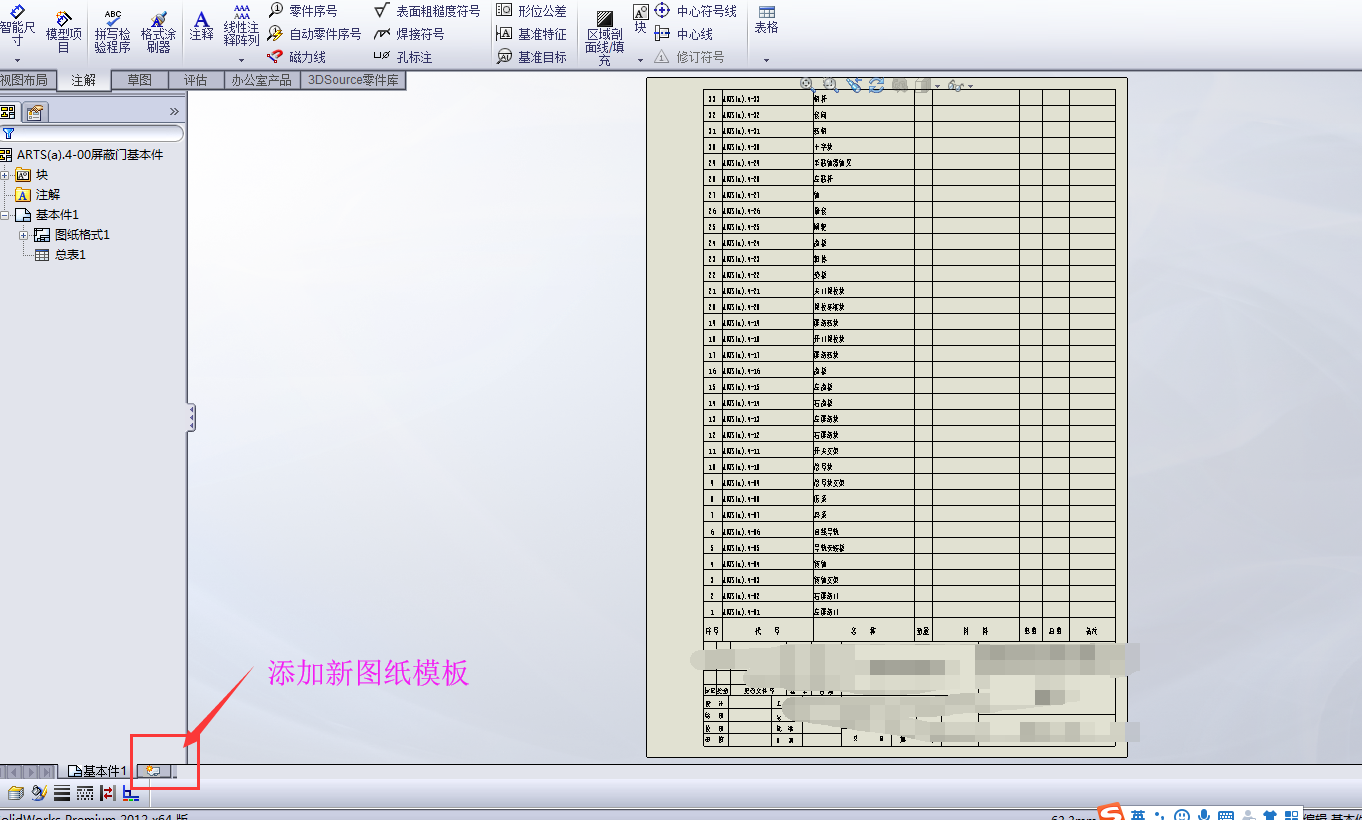The image size is (1362, 820).
Task: Click the 模型项目 model items tool
Action: click(63, 32)
